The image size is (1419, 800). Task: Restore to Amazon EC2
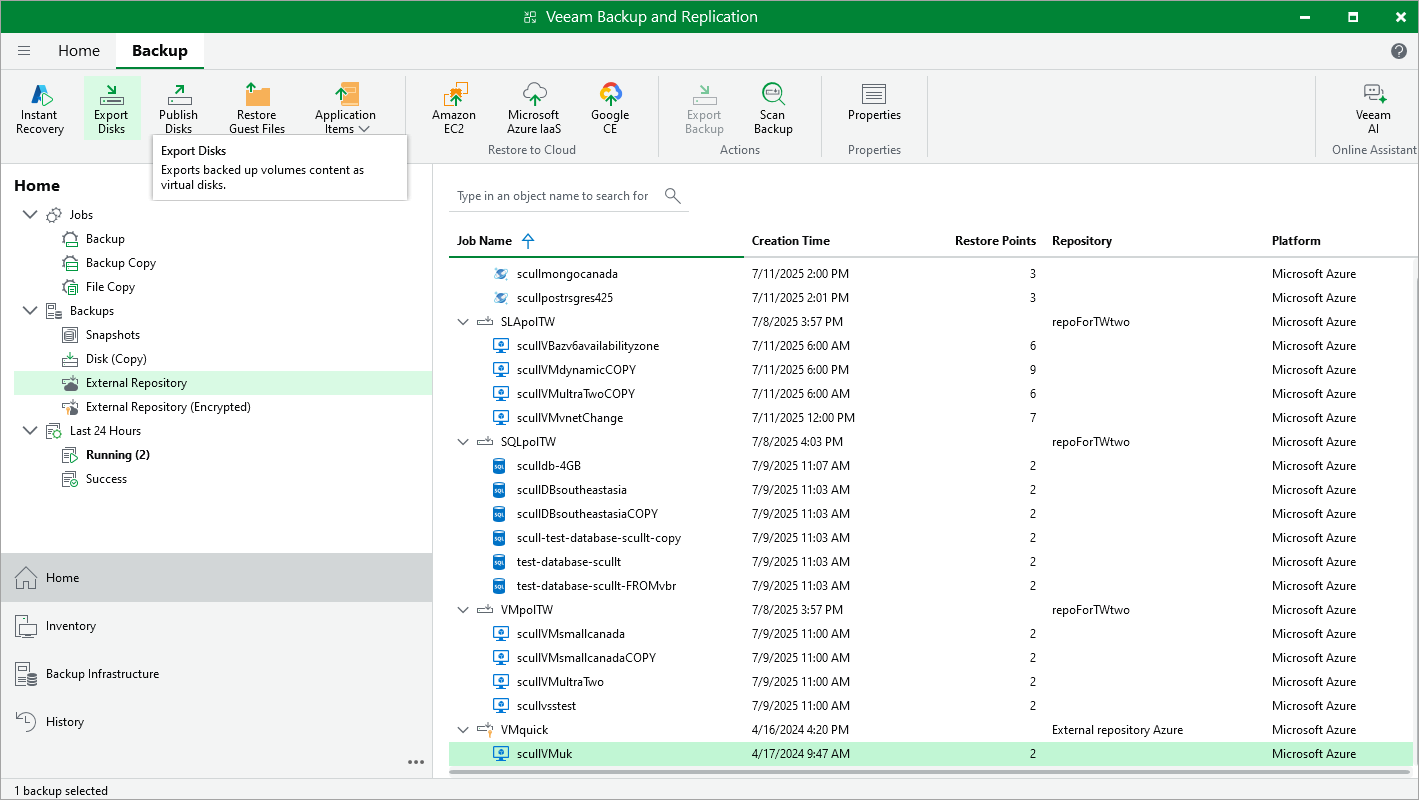pos(454,108)
